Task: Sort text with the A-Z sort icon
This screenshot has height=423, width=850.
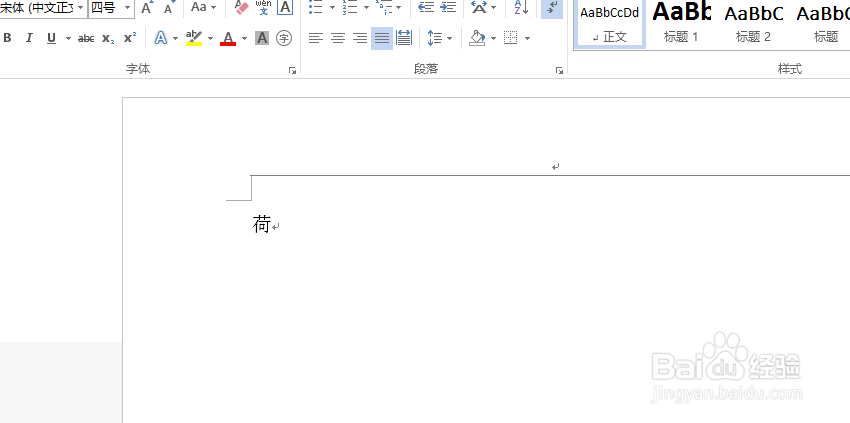Action: [x=521, y=8]
